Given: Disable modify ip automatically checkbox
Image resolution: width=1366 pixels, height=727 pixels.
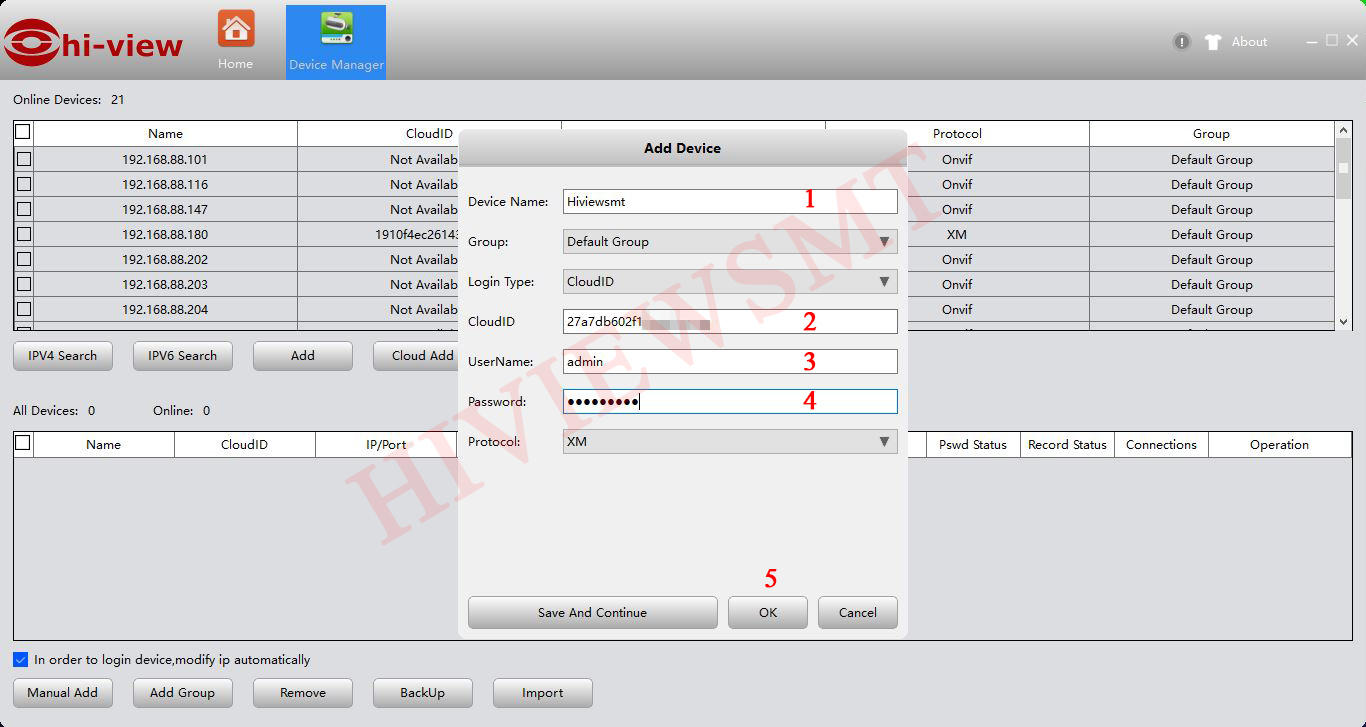Looking at the screenshot, I should [21, 660].
